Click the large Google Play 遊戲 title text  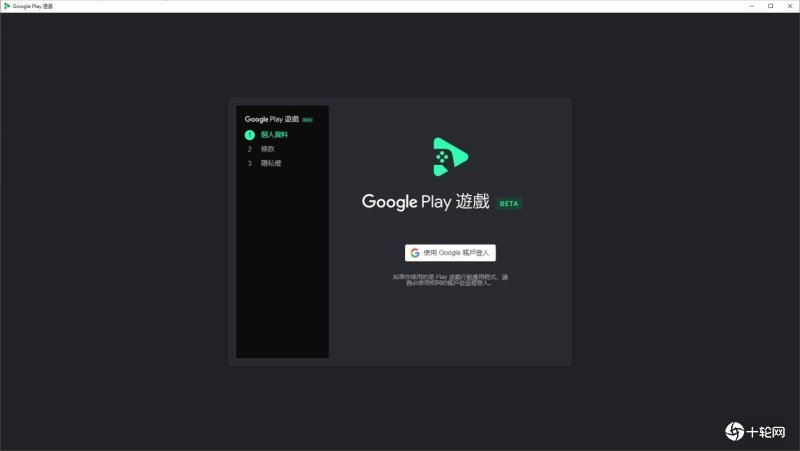[426, 202]
